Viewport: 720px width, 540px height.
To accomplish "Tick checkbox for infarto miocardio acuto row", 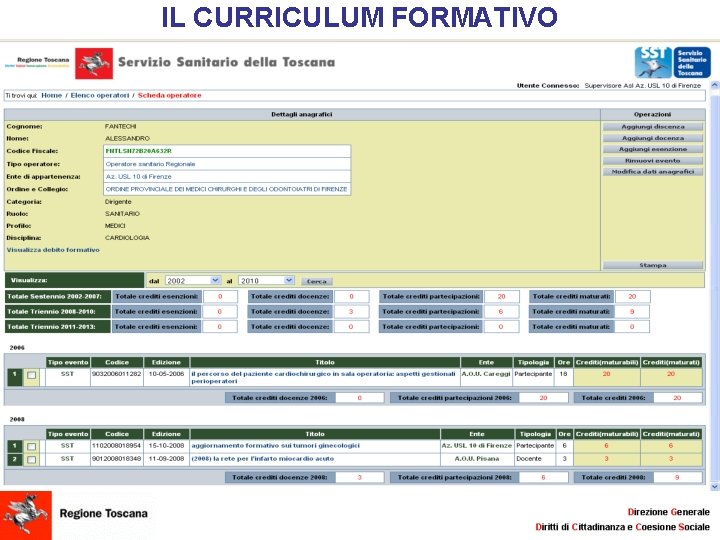I will 31,459.
